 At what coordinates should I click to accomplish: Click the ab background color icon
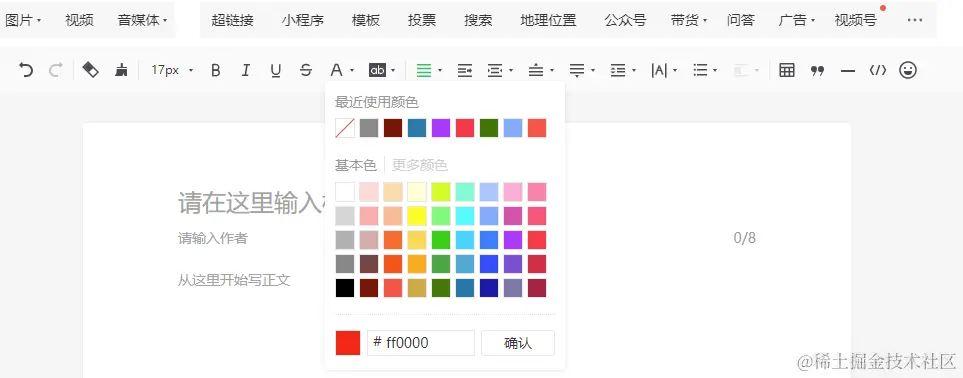[x=377, y=70]
